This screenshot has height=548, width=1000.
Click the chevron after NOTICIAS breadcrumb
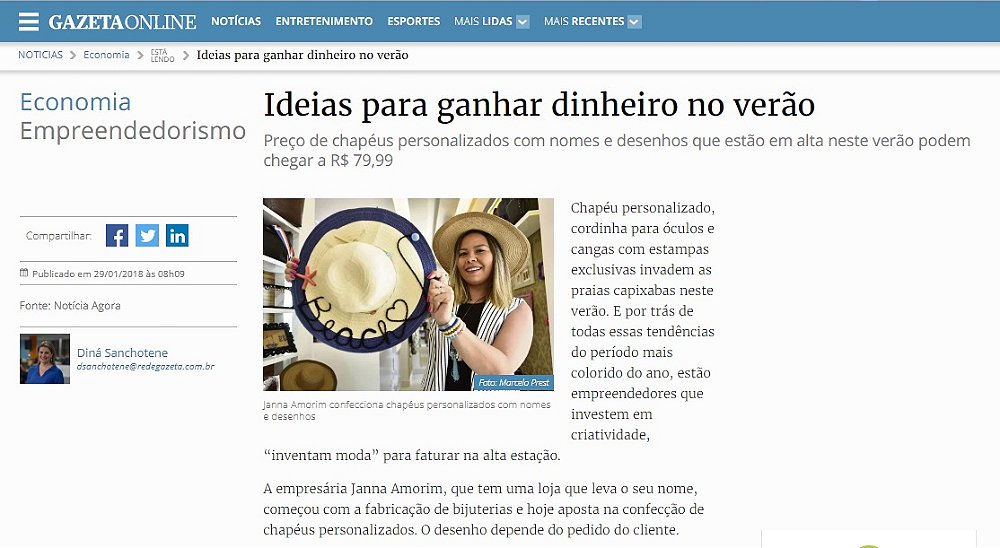pyautogui.click(x=73, y=56)
